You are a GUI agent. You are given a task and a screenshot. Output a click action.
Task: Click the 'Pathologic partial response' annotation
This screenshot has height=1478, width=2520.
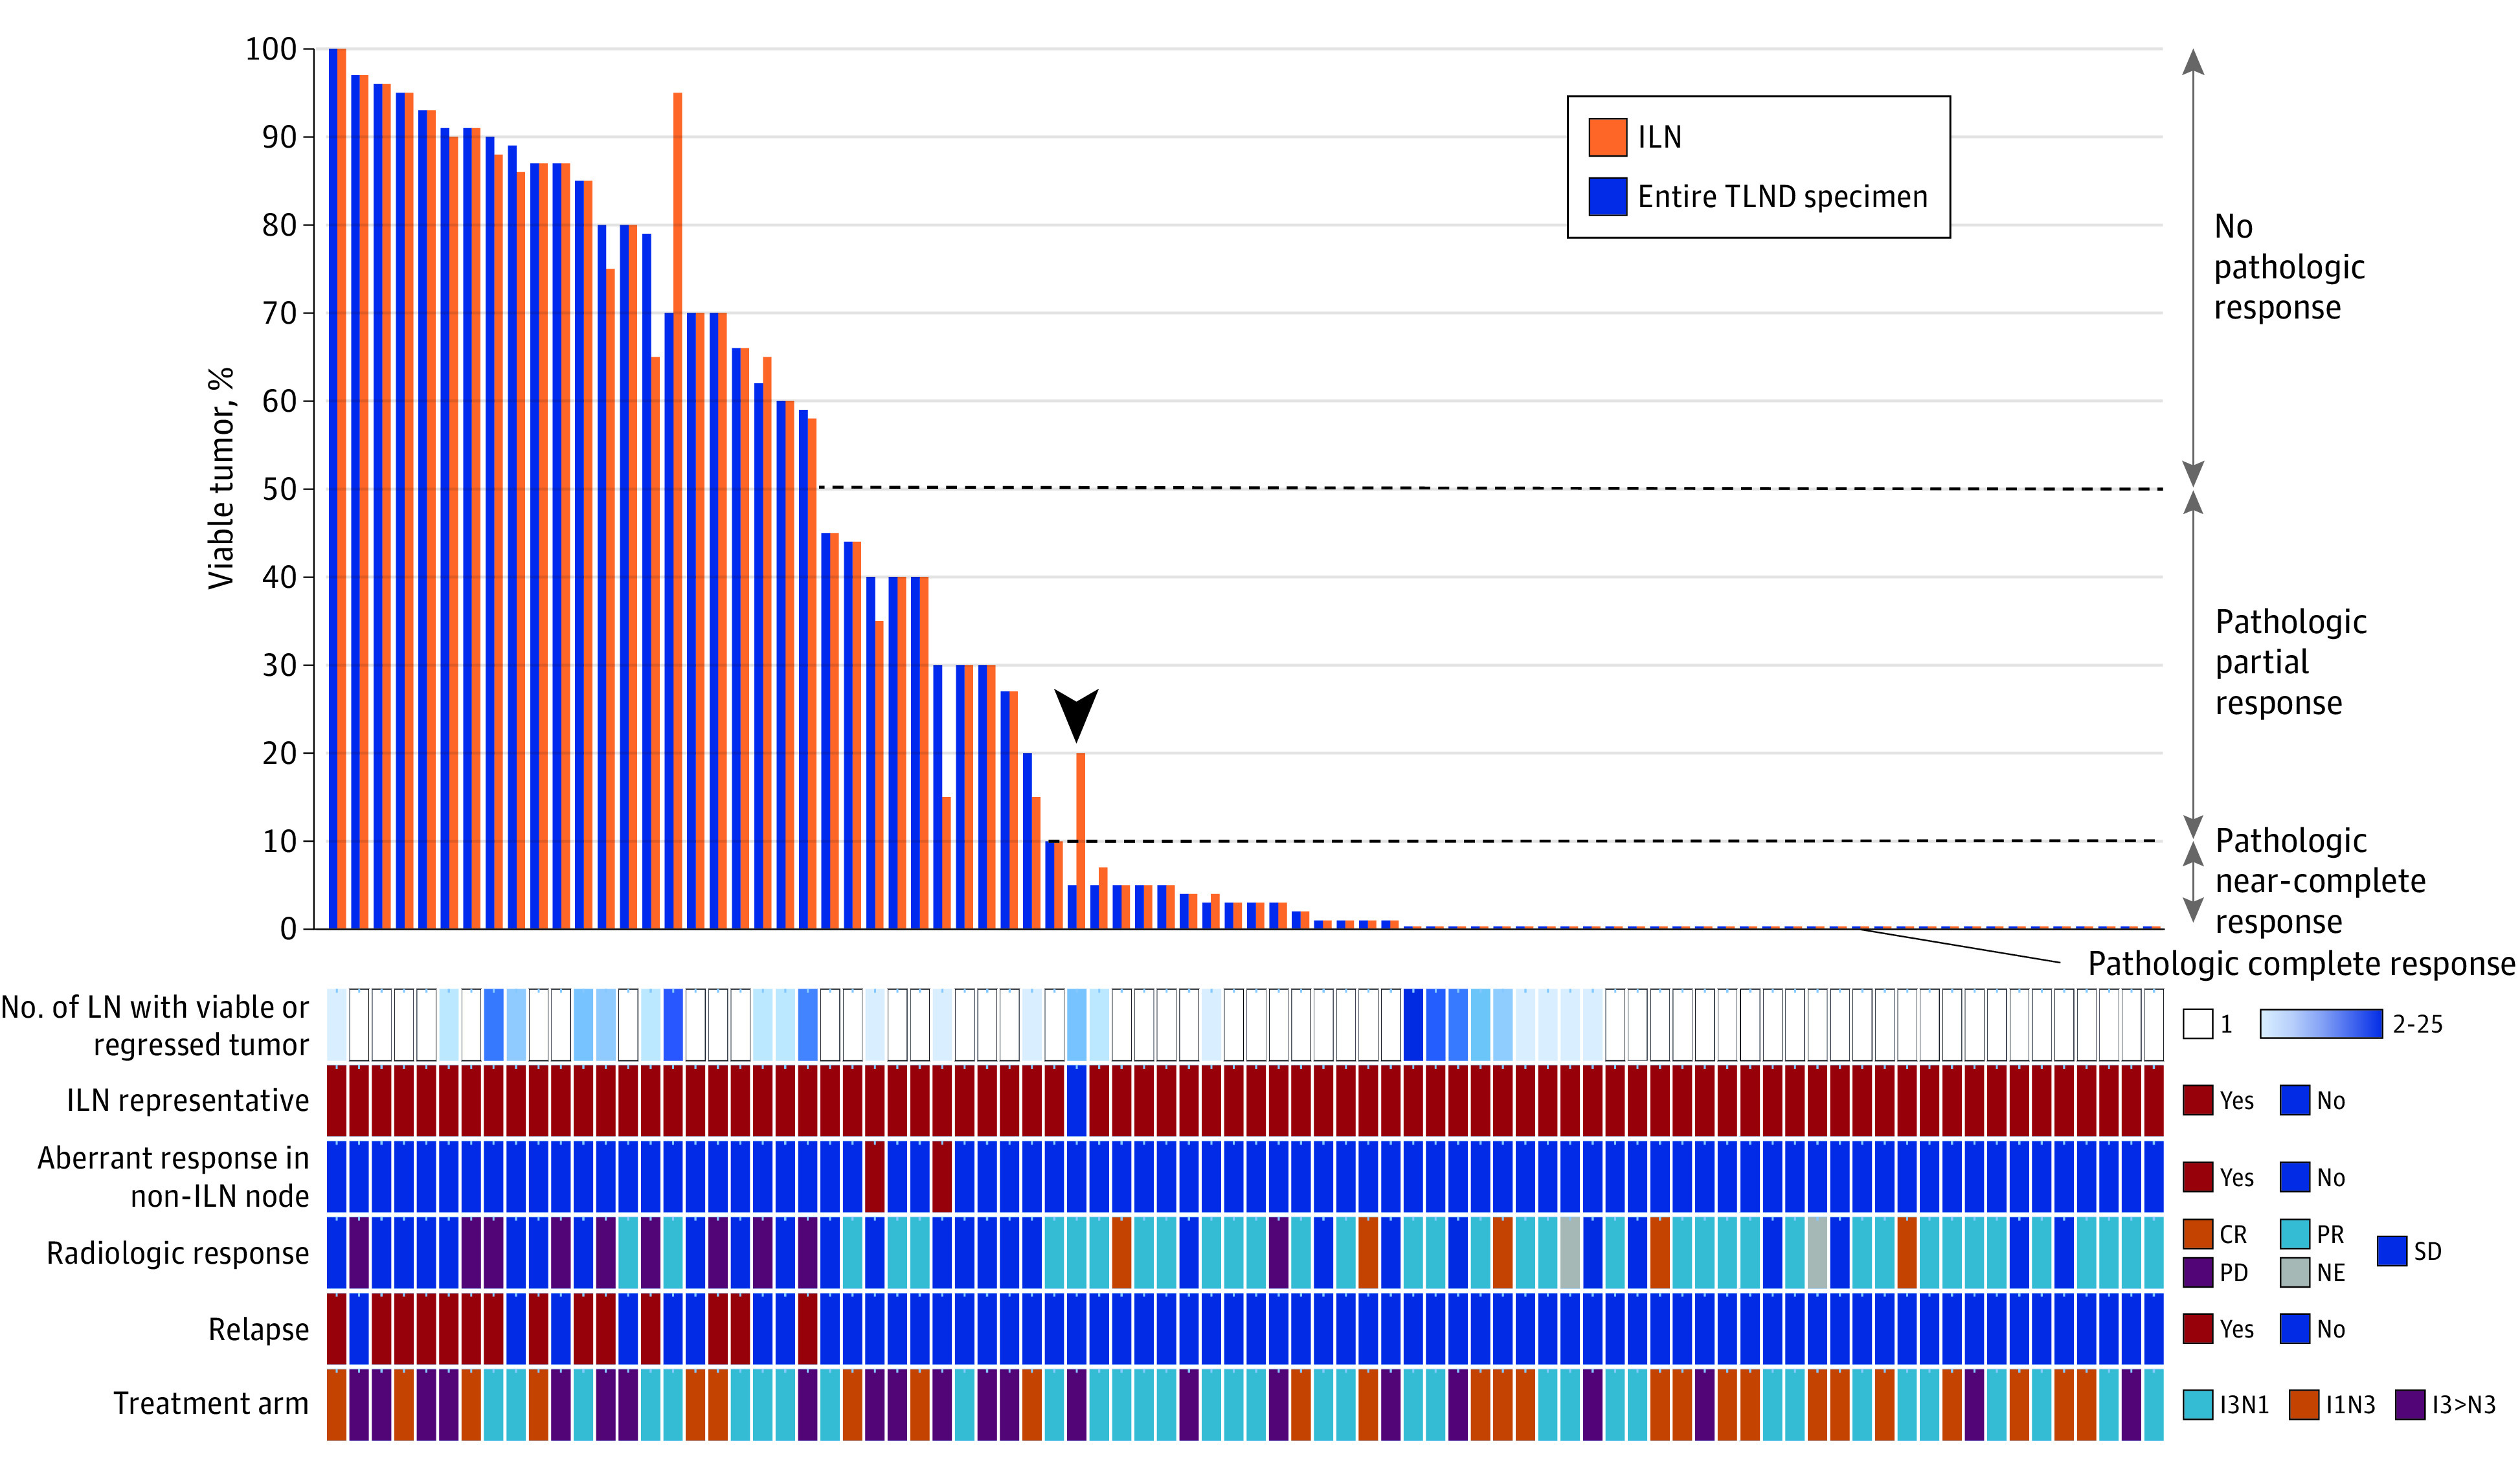coord(2291,662)
